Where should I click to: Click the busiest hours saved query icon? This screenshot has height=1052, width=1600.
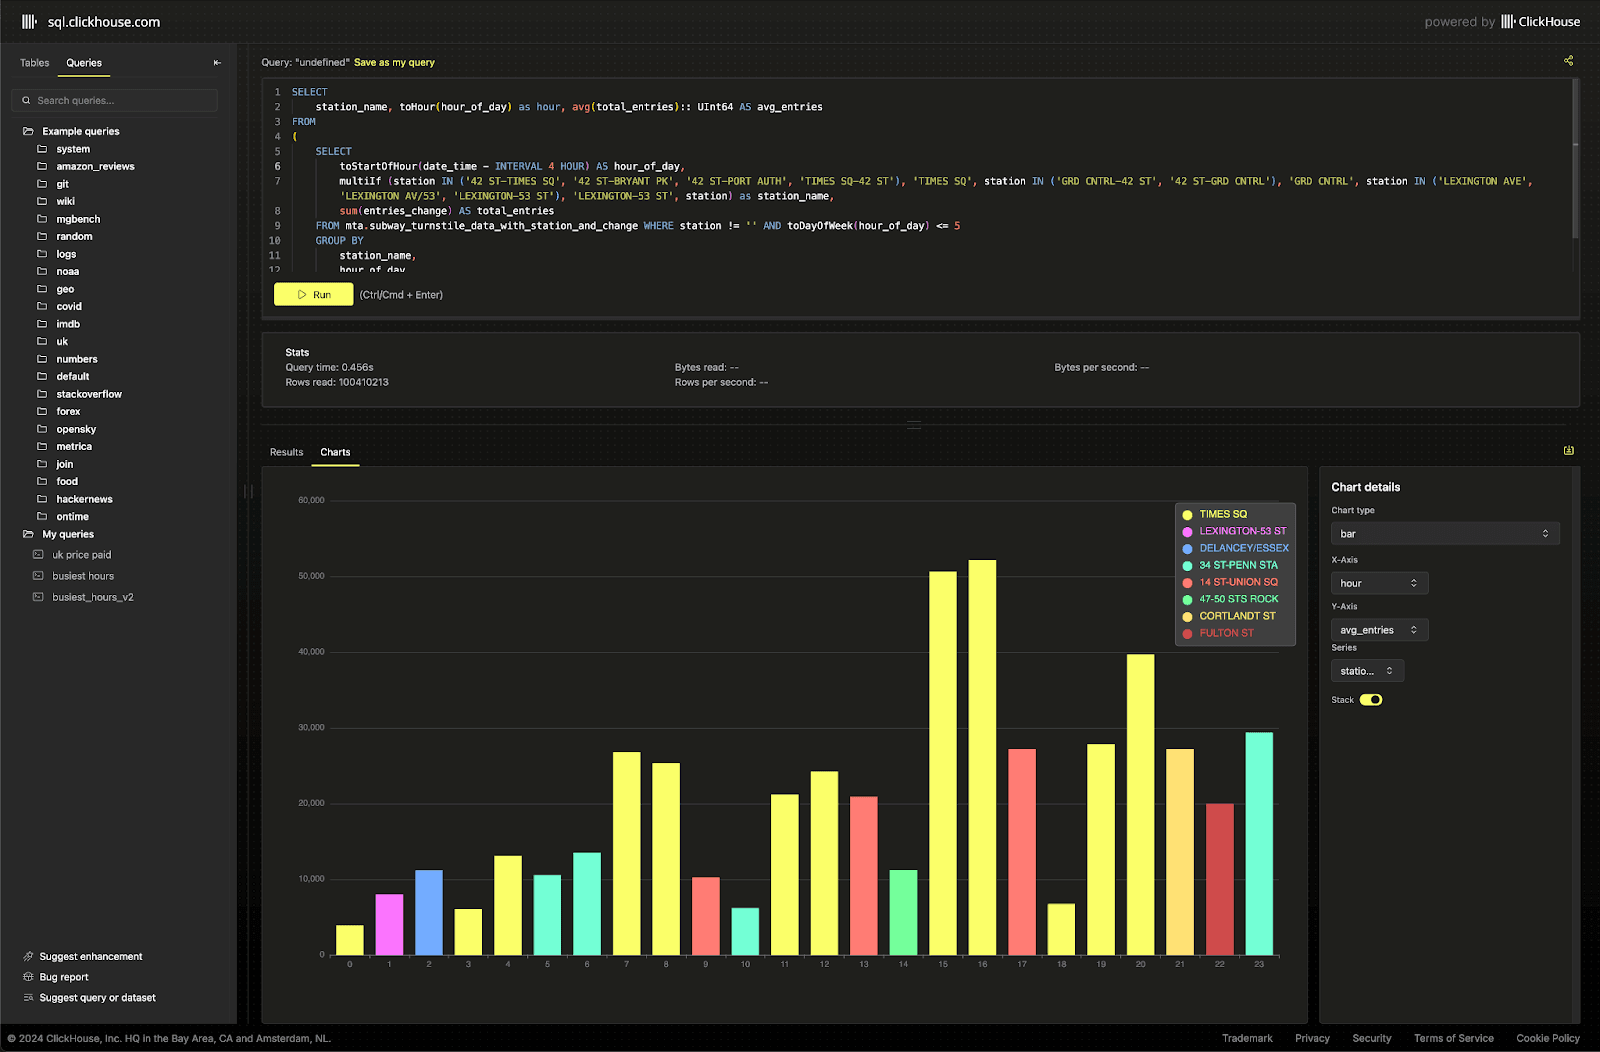tap(38, 576)
